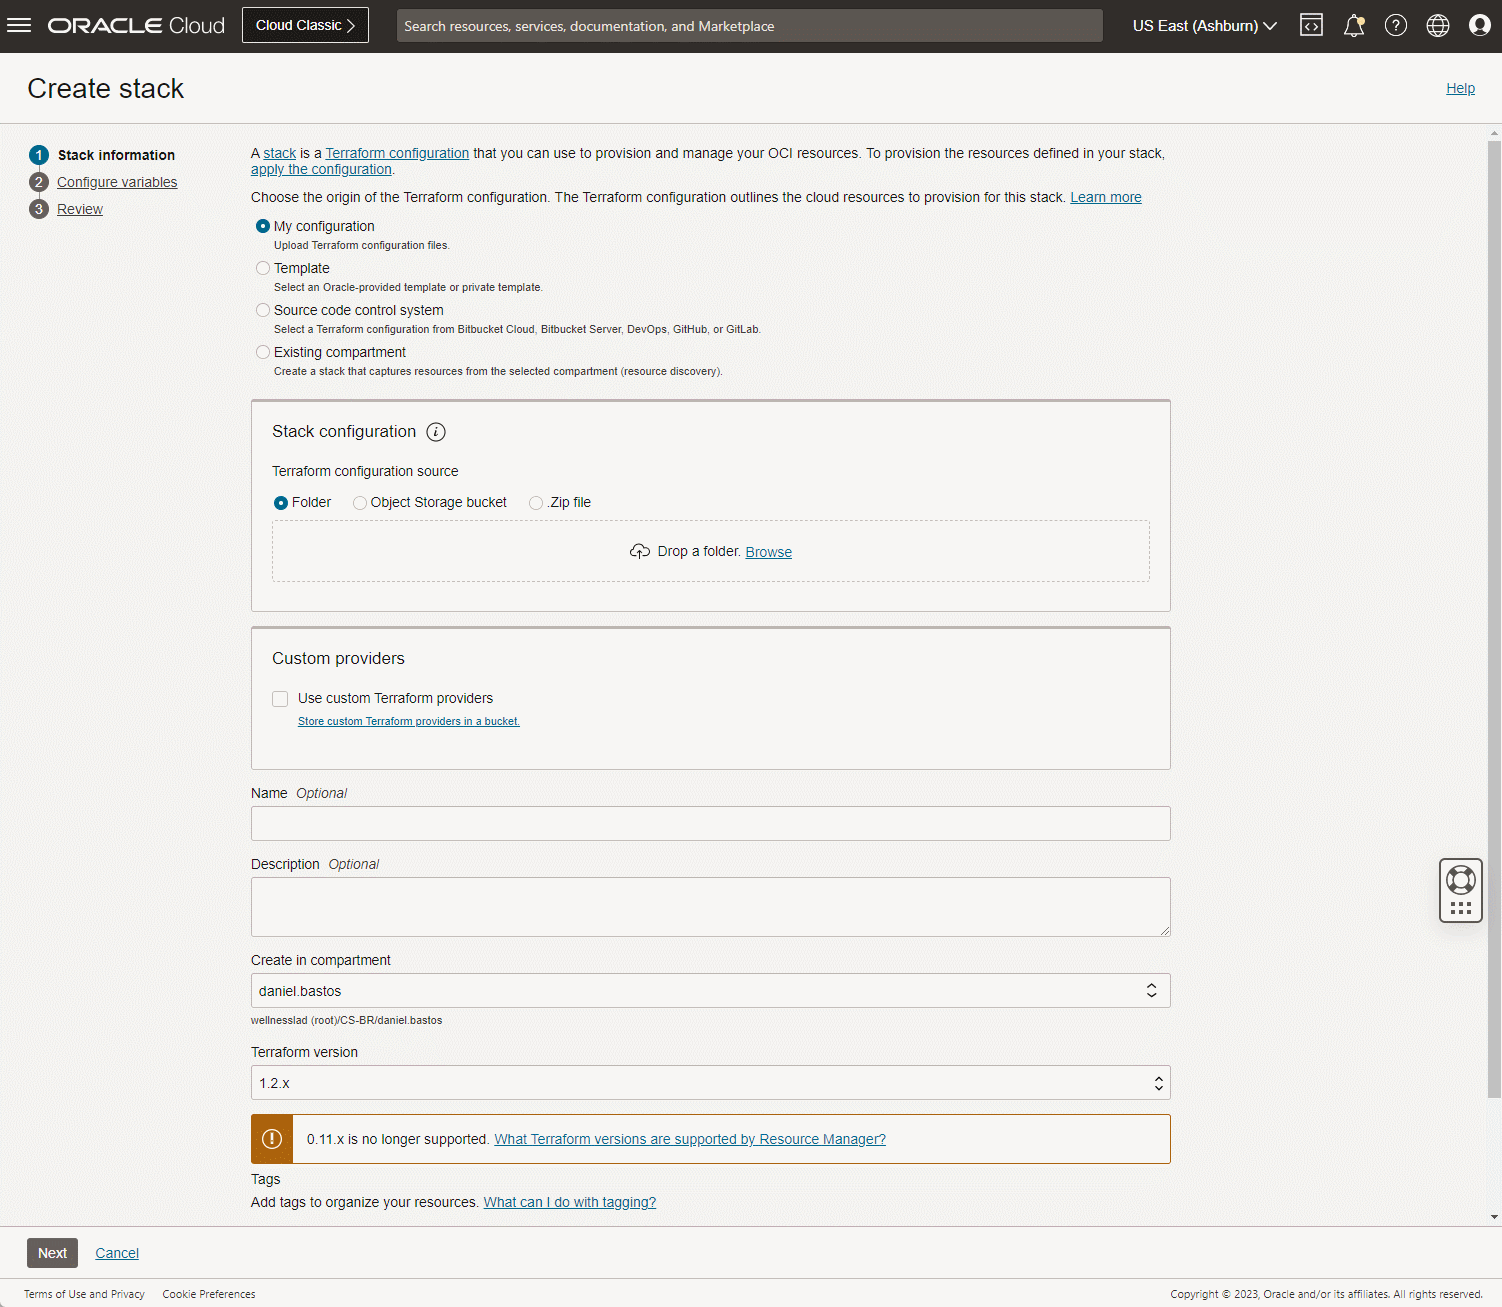Open the notifications bell
Screen dimensions: 1502x1307
coord(1353,26)
